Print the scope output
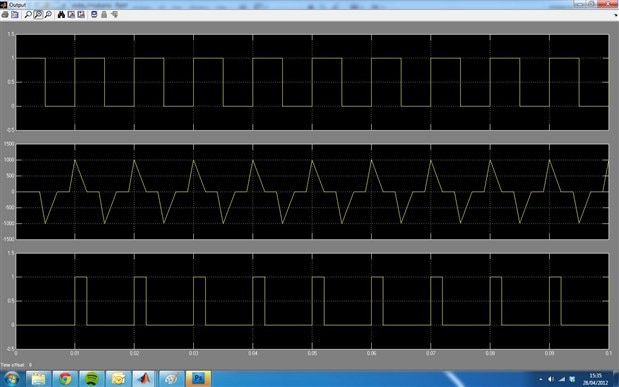Image resolution: width=619 pixels, height=387 pixels. pyautogui.click(x=5, y=15)
